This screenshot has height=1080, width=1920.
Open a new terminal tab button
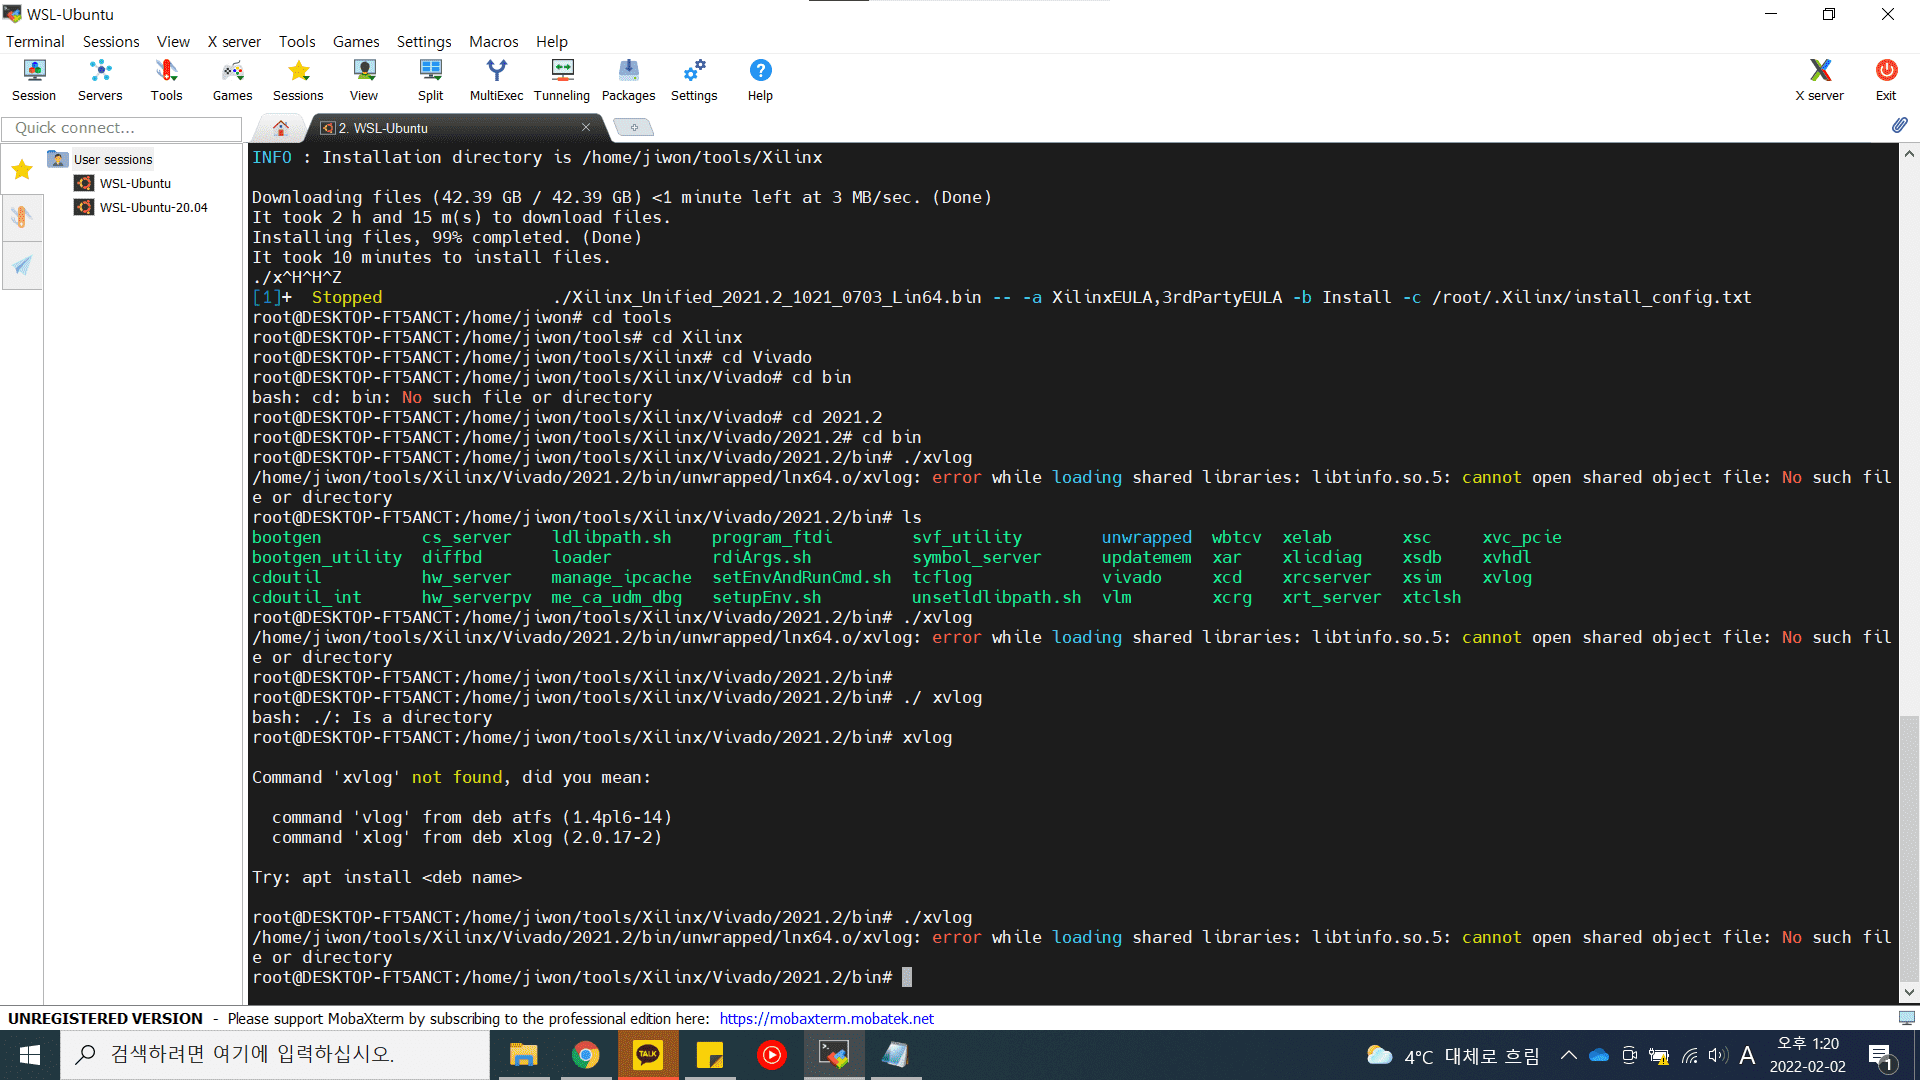tap(633, 127)
